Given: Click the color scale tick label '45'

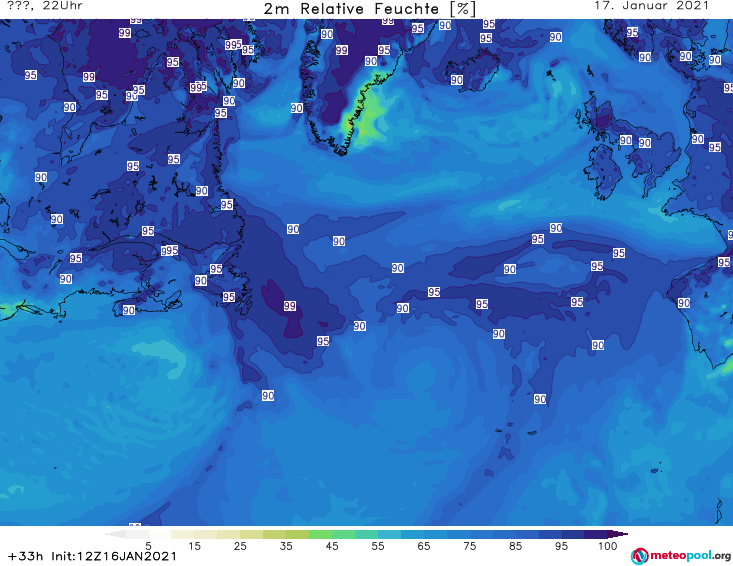Looking at the screenshot, I should click(332, 546).
